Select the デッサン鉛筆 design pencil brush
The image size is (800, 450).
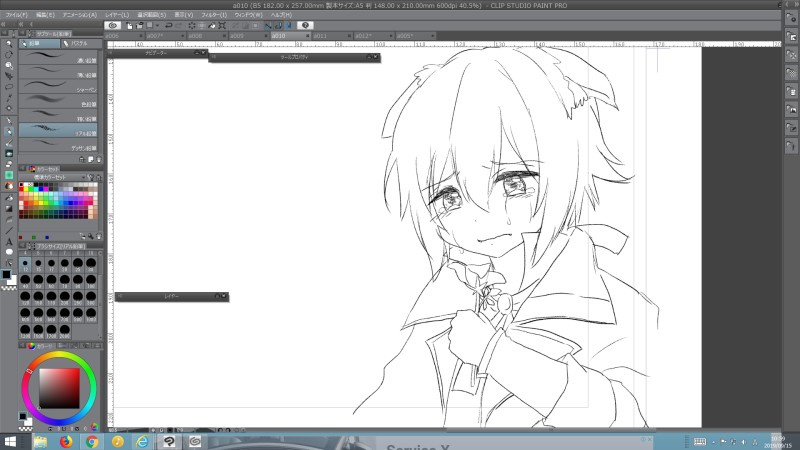click(58, 145)
